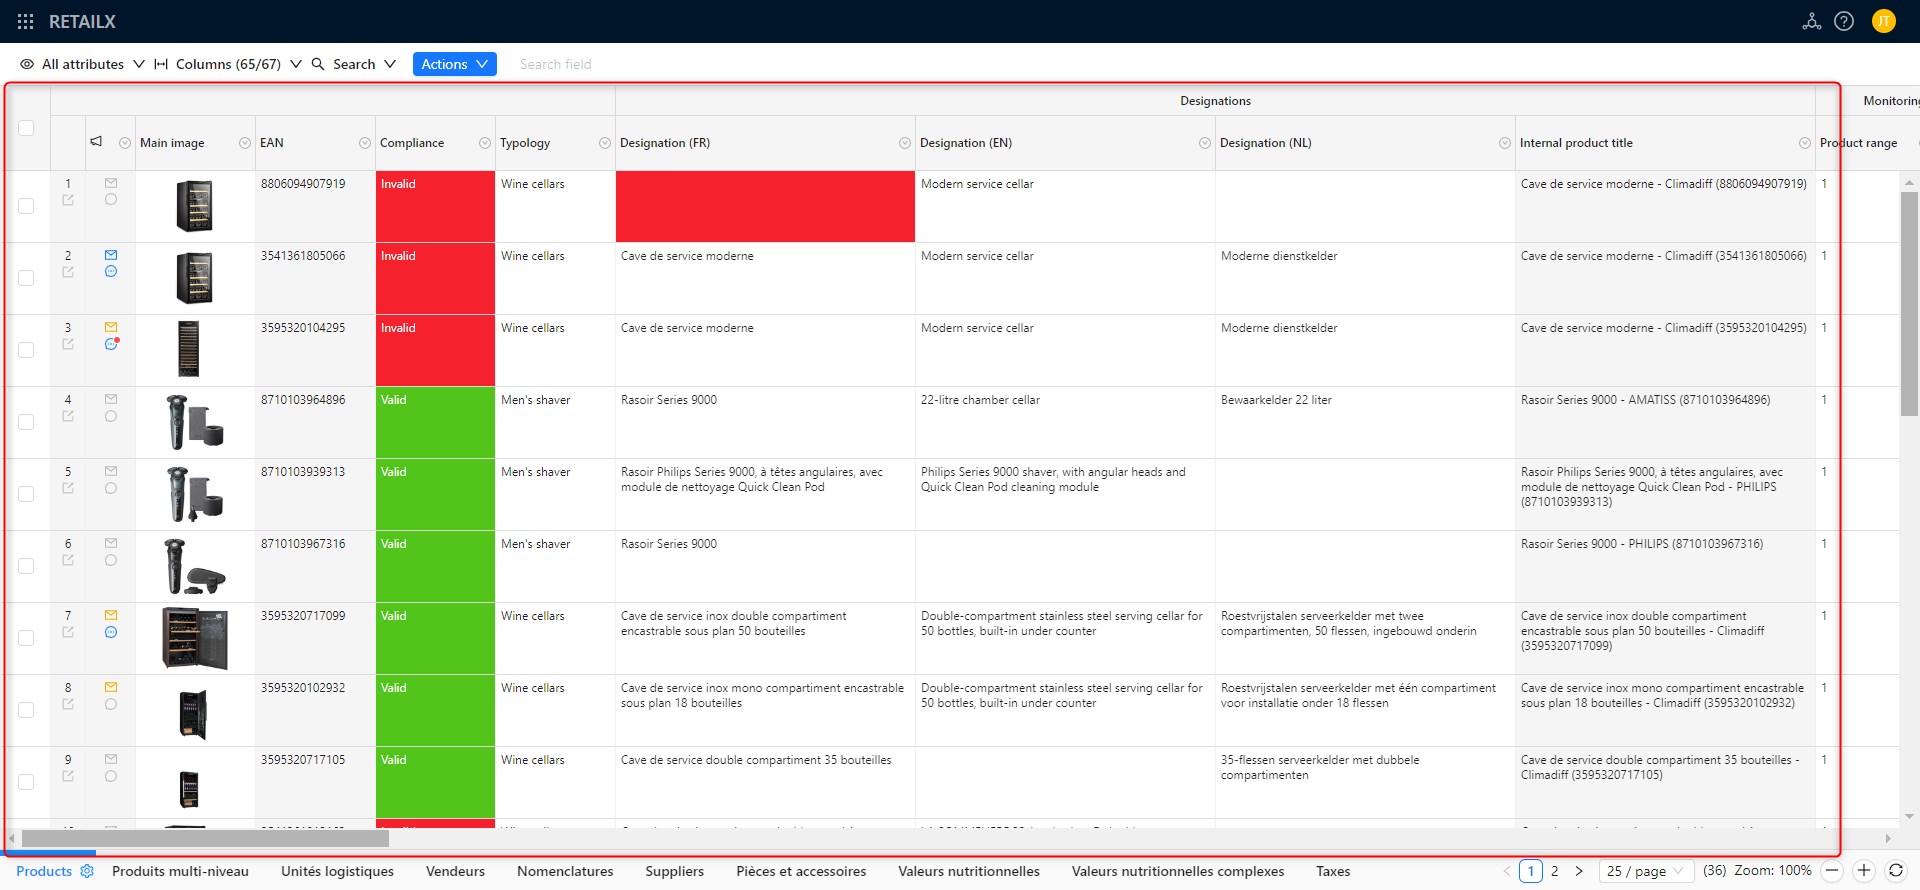Open the RETAILX app launcher grid
This screenshot has height=890, width=1920.
[26, 21]
